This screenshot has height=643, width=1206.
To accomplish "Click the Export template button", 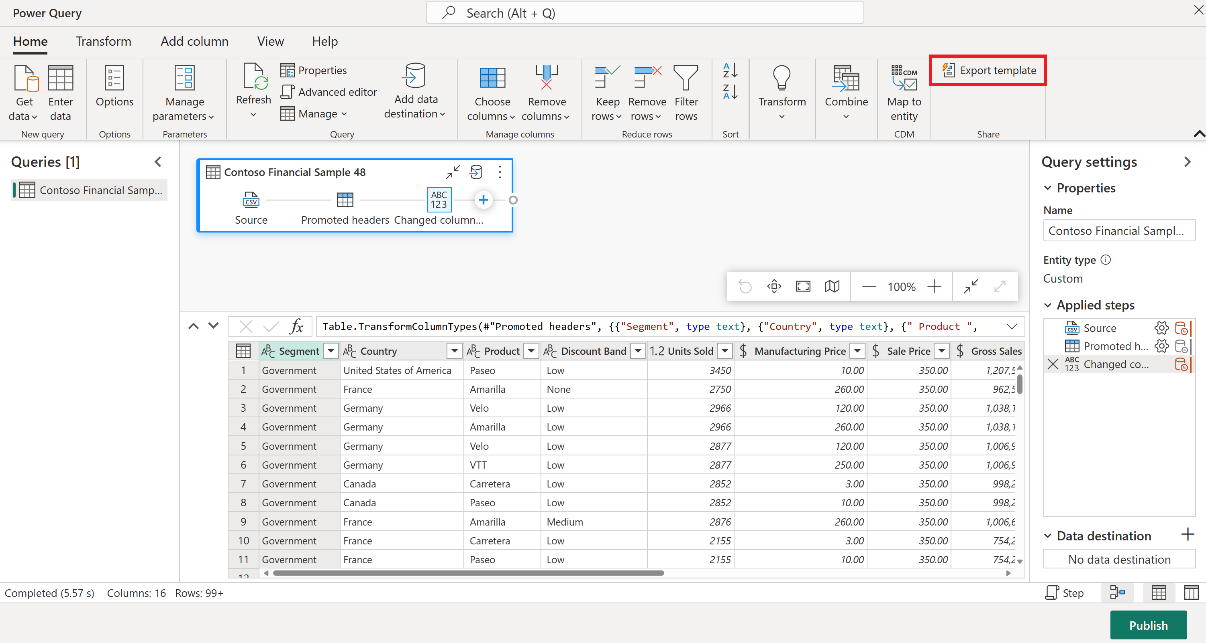I will 988,70.
